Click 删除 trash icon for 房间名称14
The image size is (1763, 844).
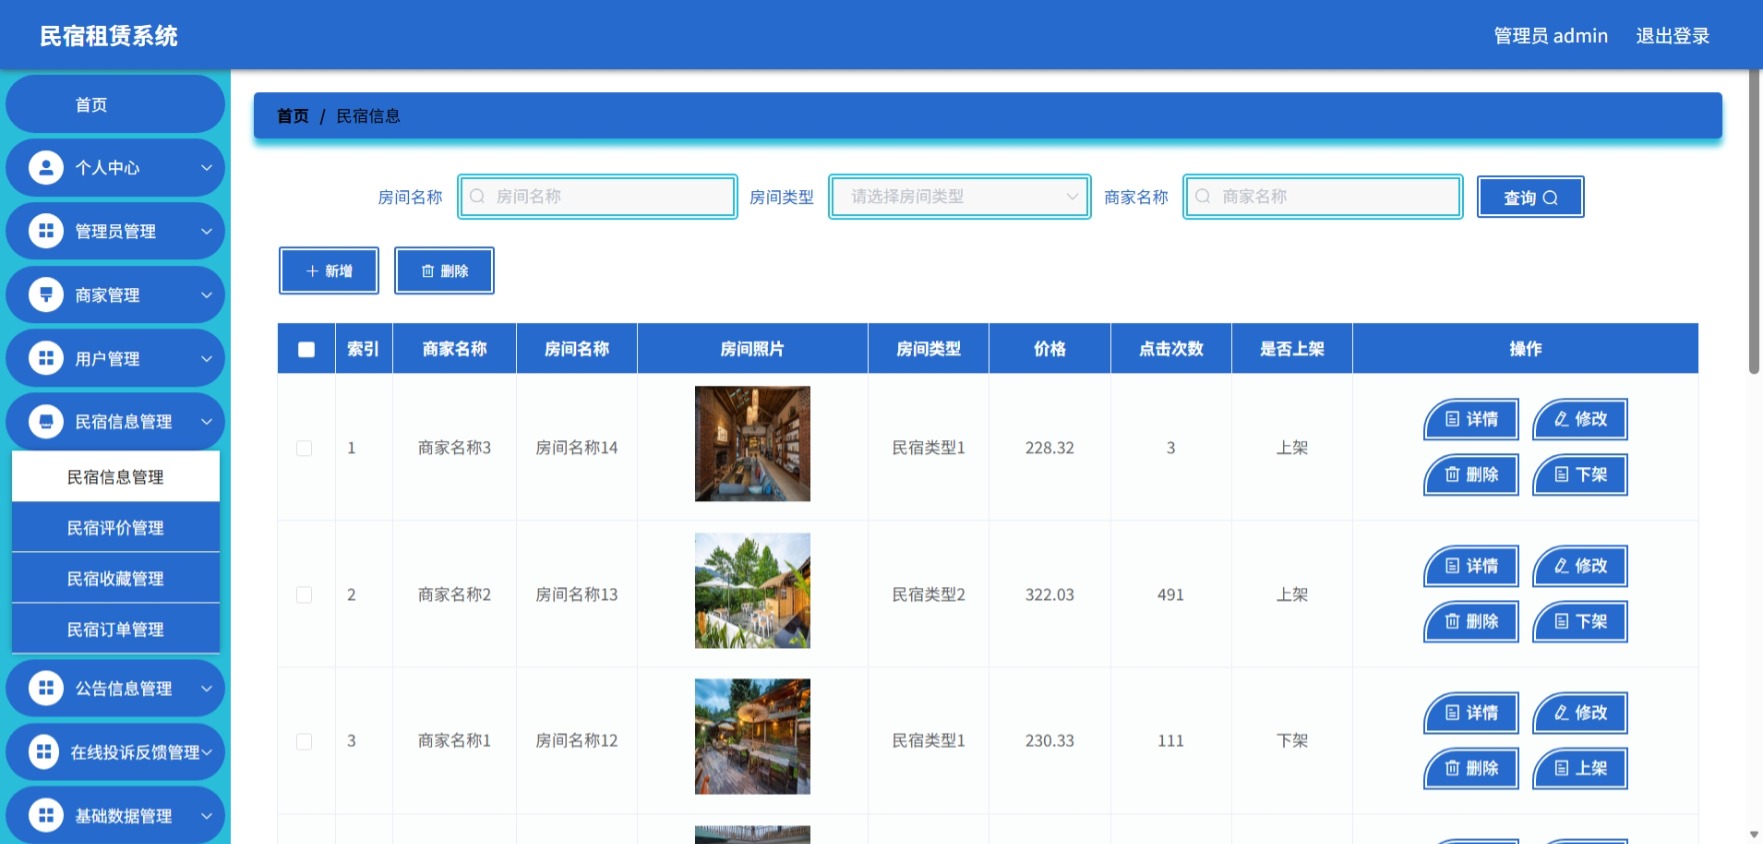[1452, 474]
